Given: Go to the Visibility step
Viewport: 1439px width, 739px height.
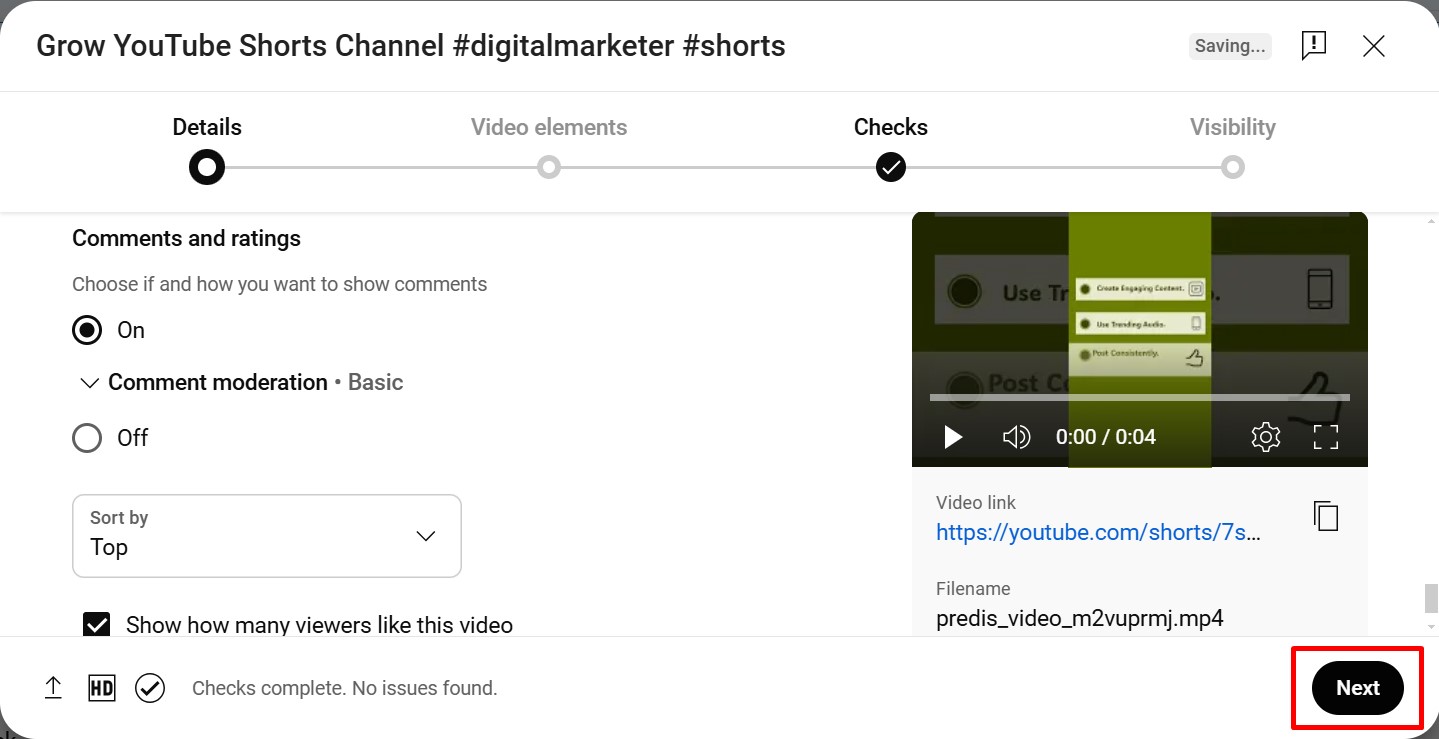Looking at the screenshot, I should [1232, 147].
